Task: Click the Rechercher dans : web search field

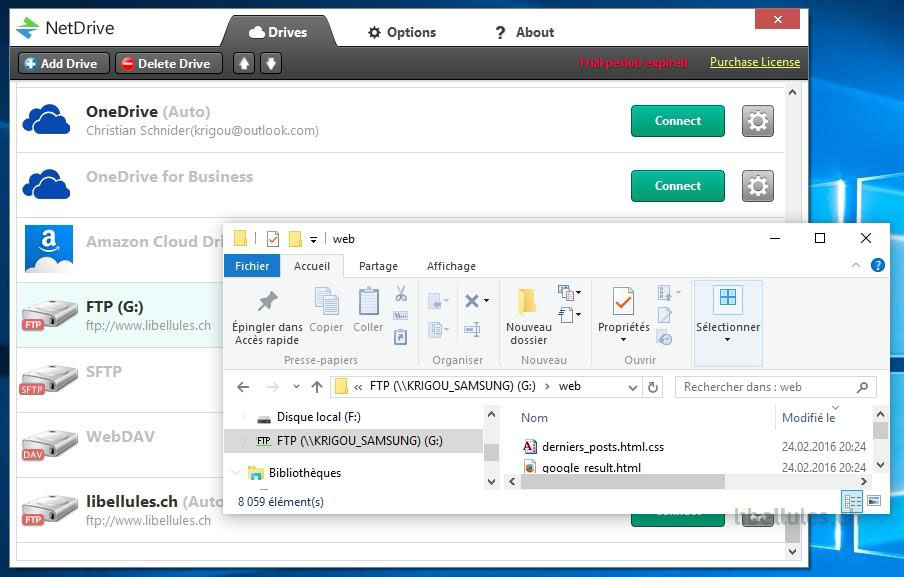Action: [x=775, y=387]
